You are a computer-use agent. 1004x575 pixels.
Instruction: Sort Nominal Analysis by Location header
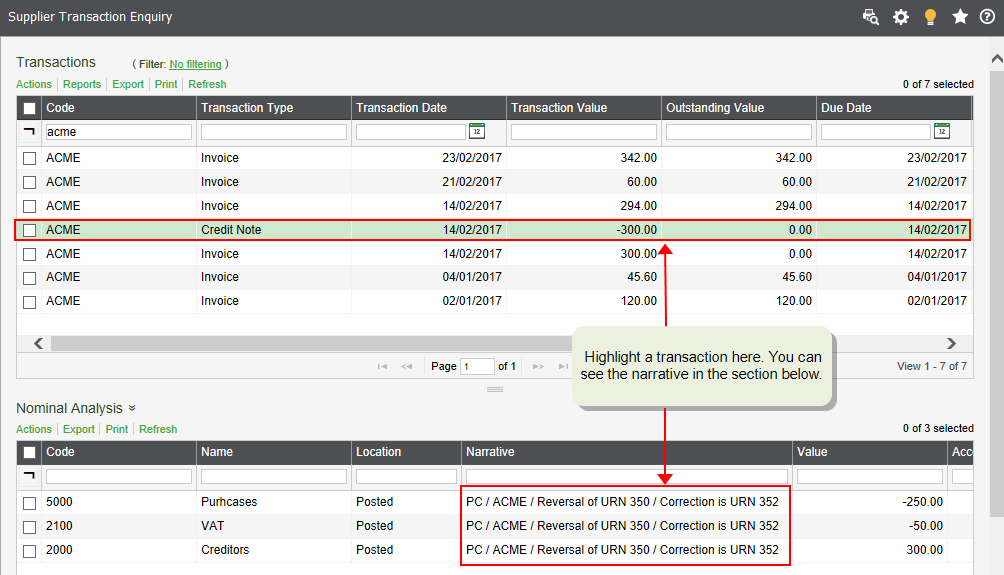[x=406, y=451]
